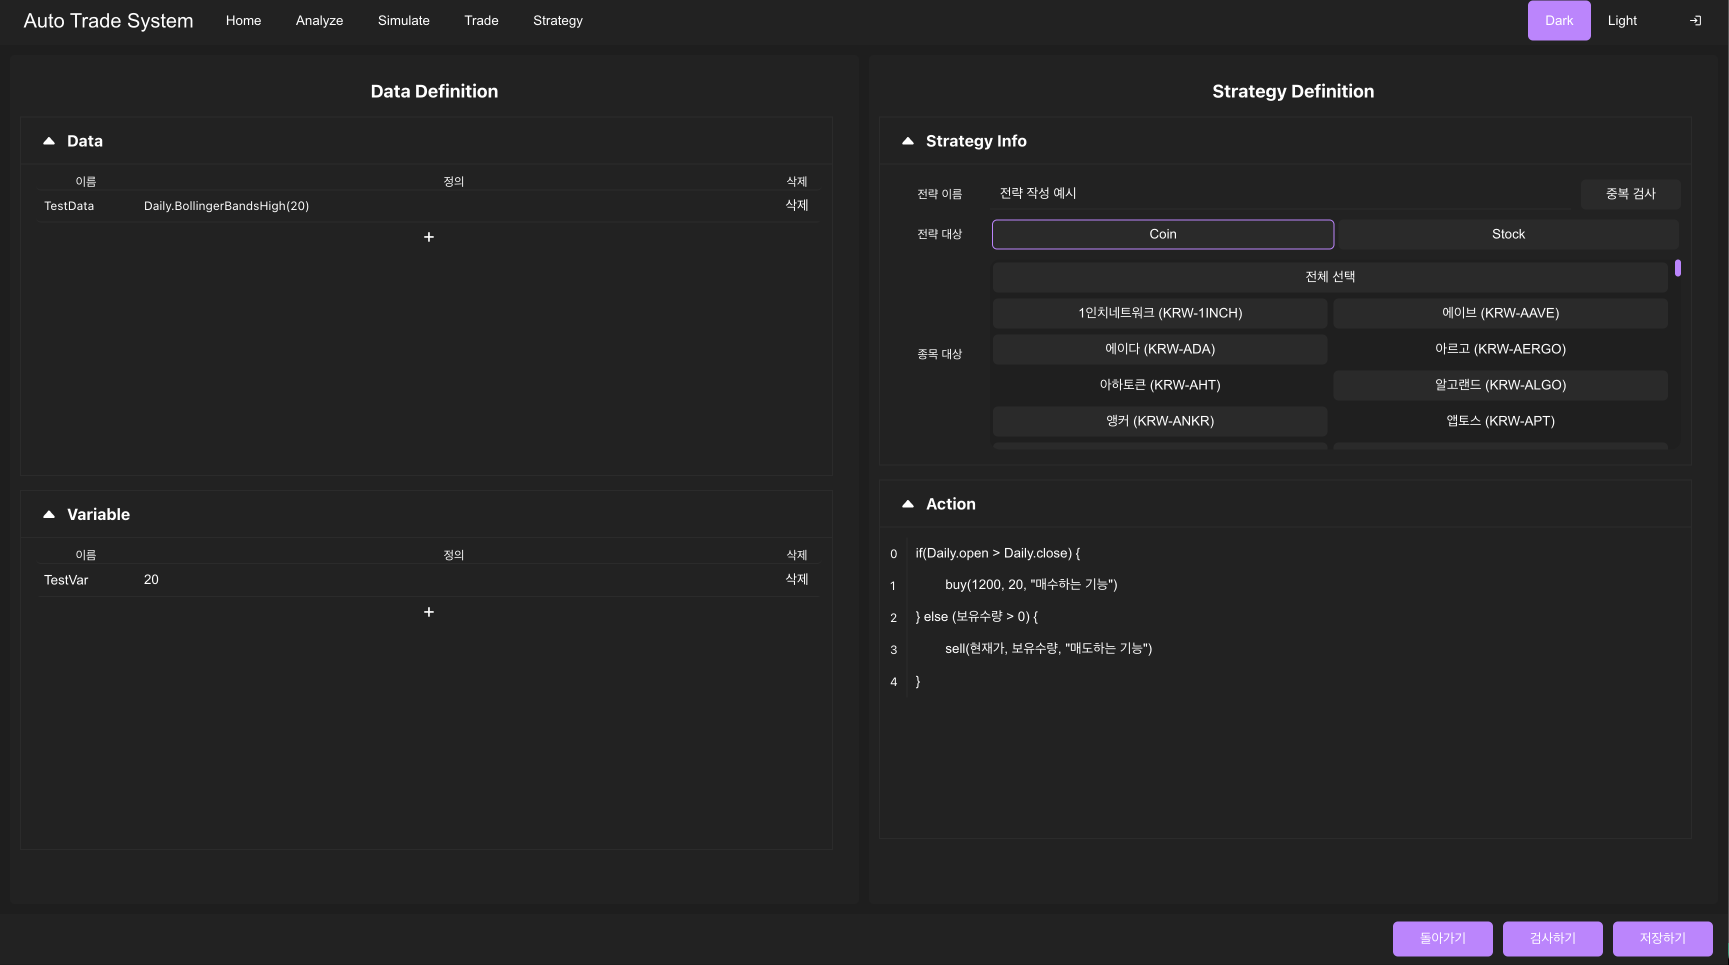Switch to Light theme

[x=1622, y=21]
